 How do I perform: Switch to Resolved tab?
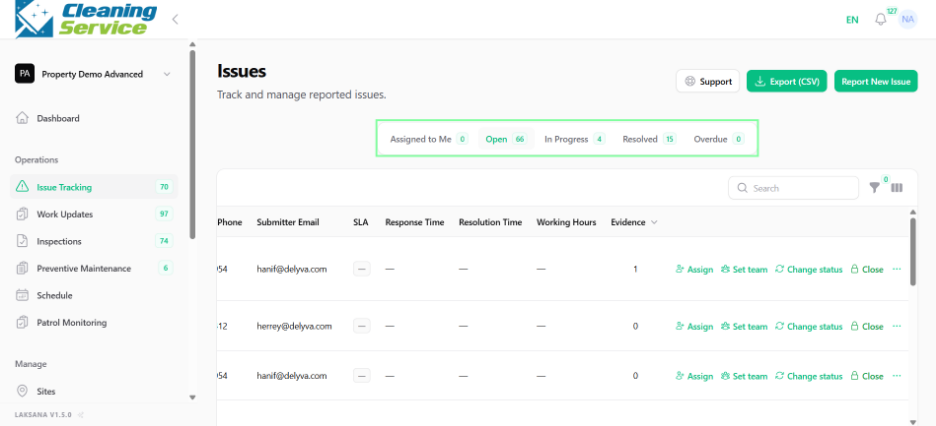[x=648, y=139]
